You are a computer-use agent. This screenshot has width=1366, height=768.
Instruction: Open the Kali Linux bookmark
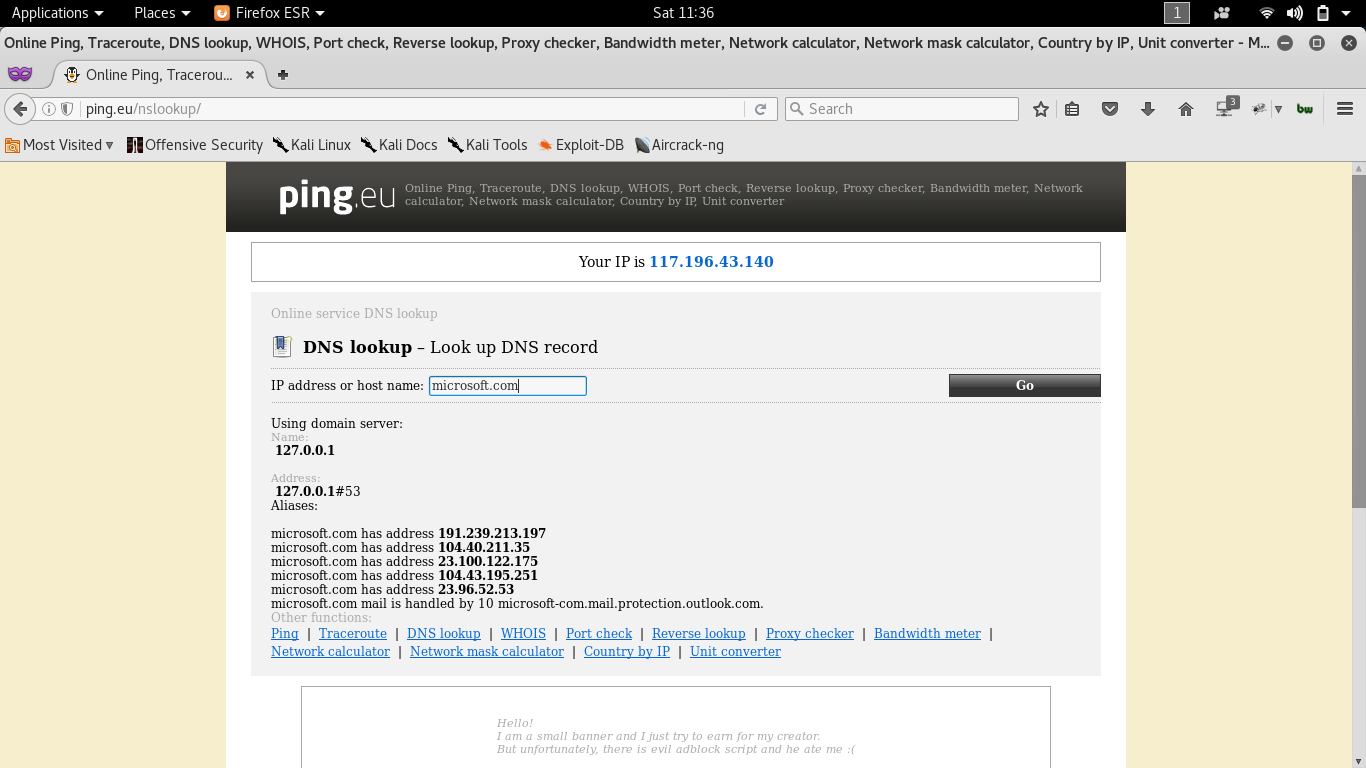click(312, 145)
